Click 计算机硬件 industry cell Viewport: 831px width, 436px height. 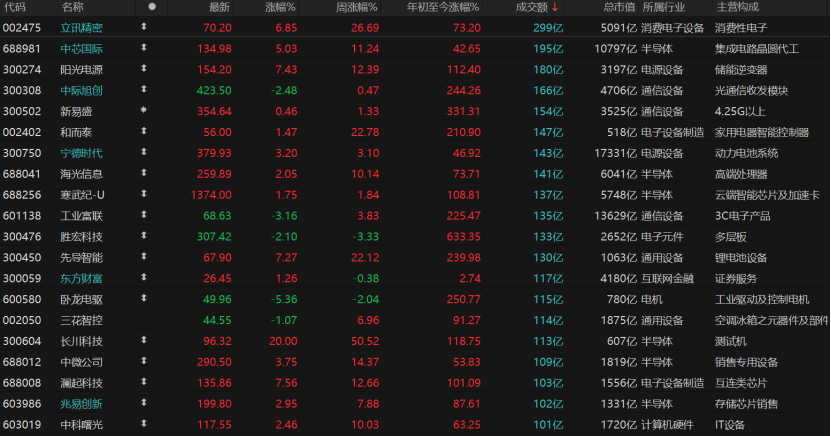click(667, 425)
